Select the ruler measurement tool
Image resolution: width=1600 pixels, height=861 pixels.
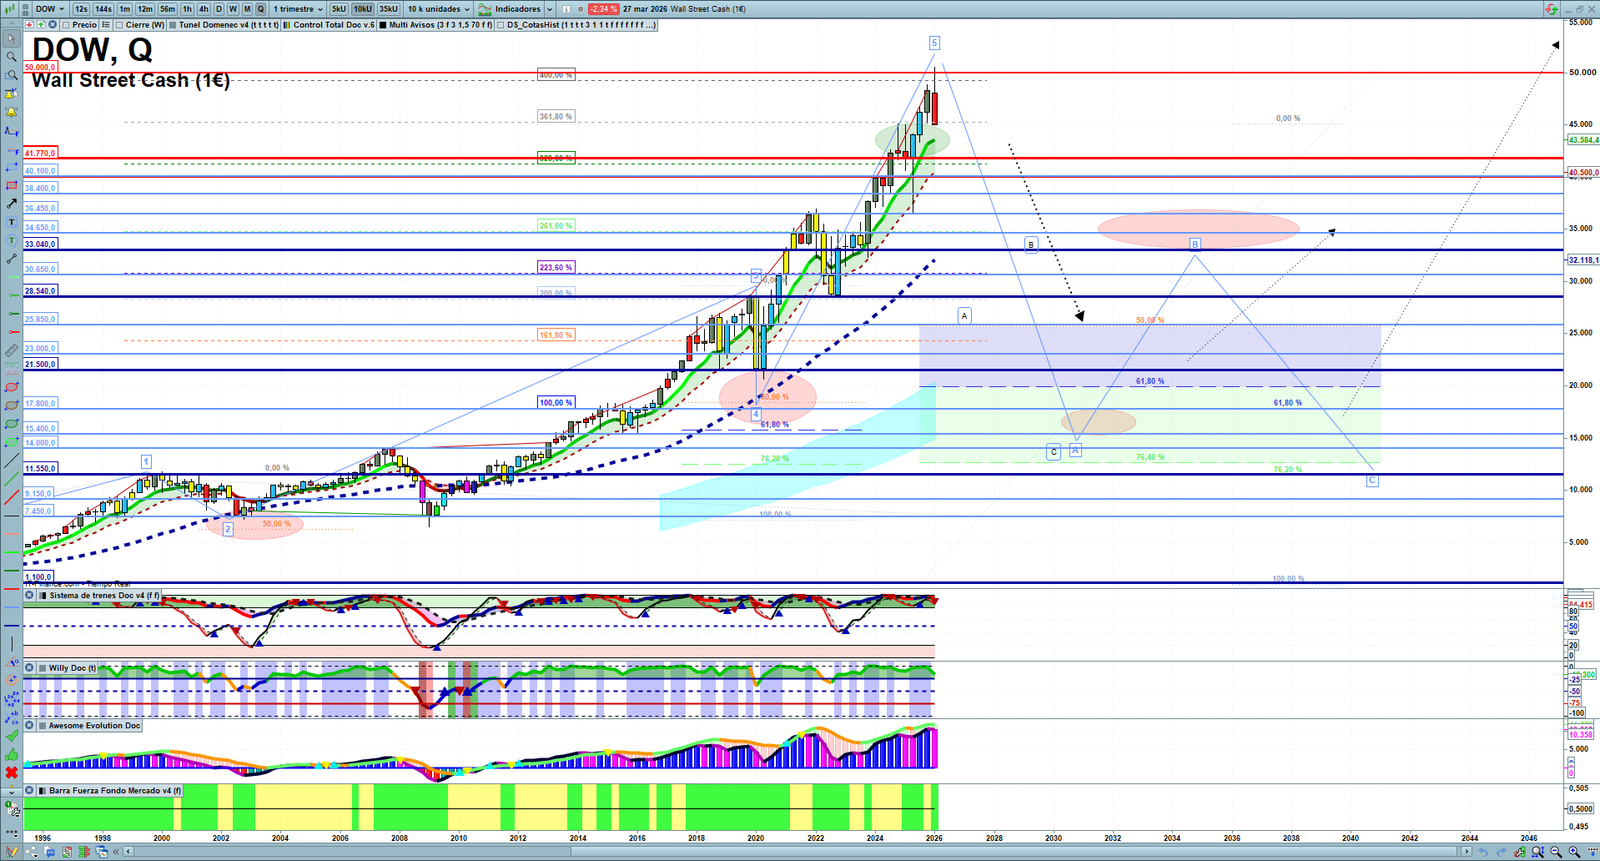[11, 351]
